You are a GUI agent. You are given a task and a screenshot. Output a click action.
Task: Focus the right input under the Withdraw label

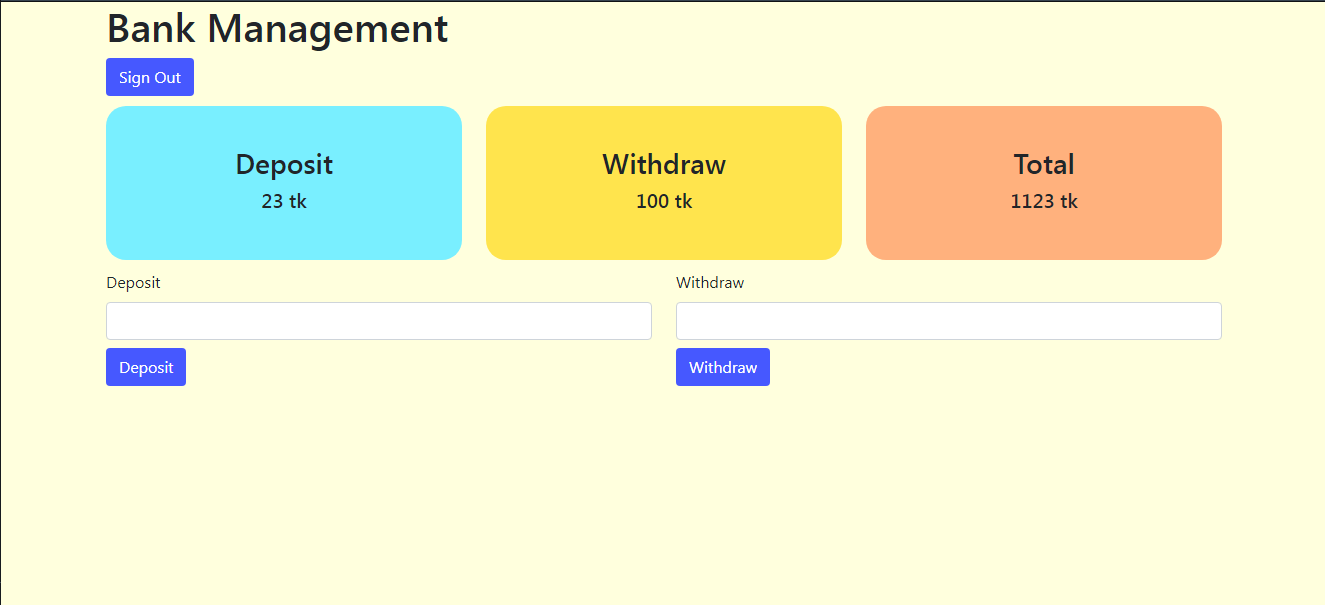pyautogui.click(x=948, y=320)
